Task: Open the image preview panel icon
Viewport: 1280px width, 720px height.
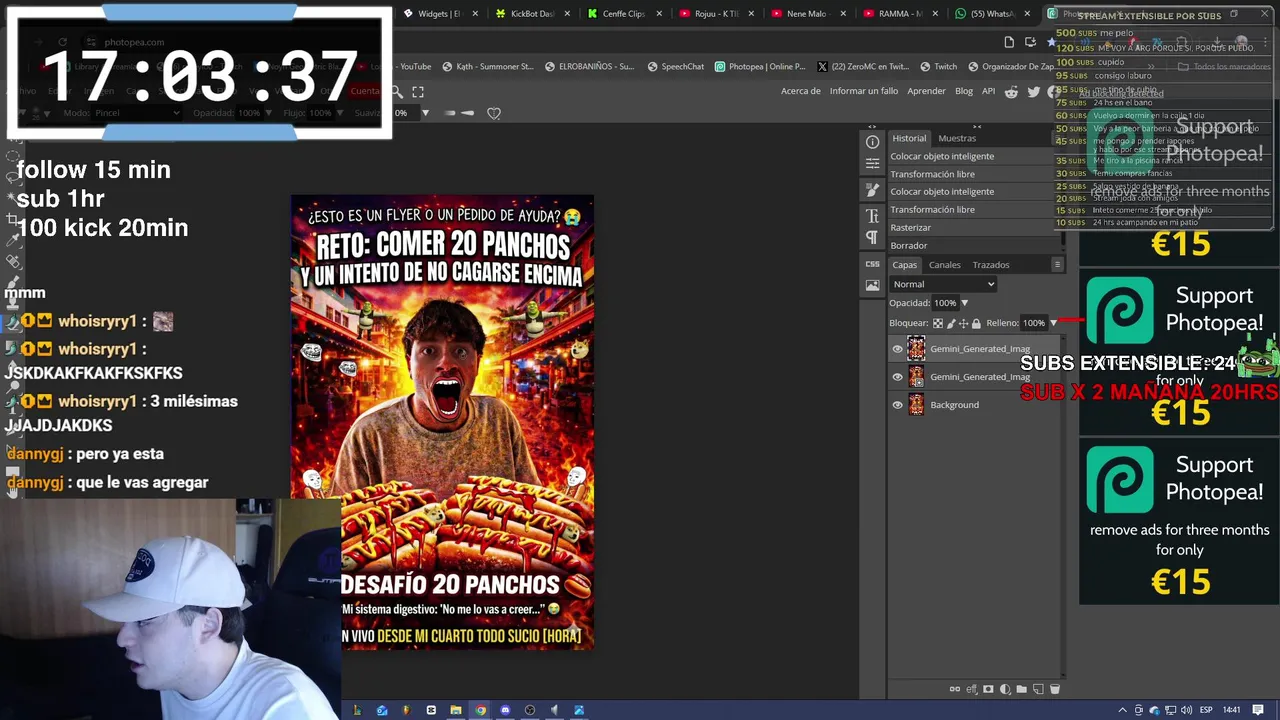Action: pos(872,285)
